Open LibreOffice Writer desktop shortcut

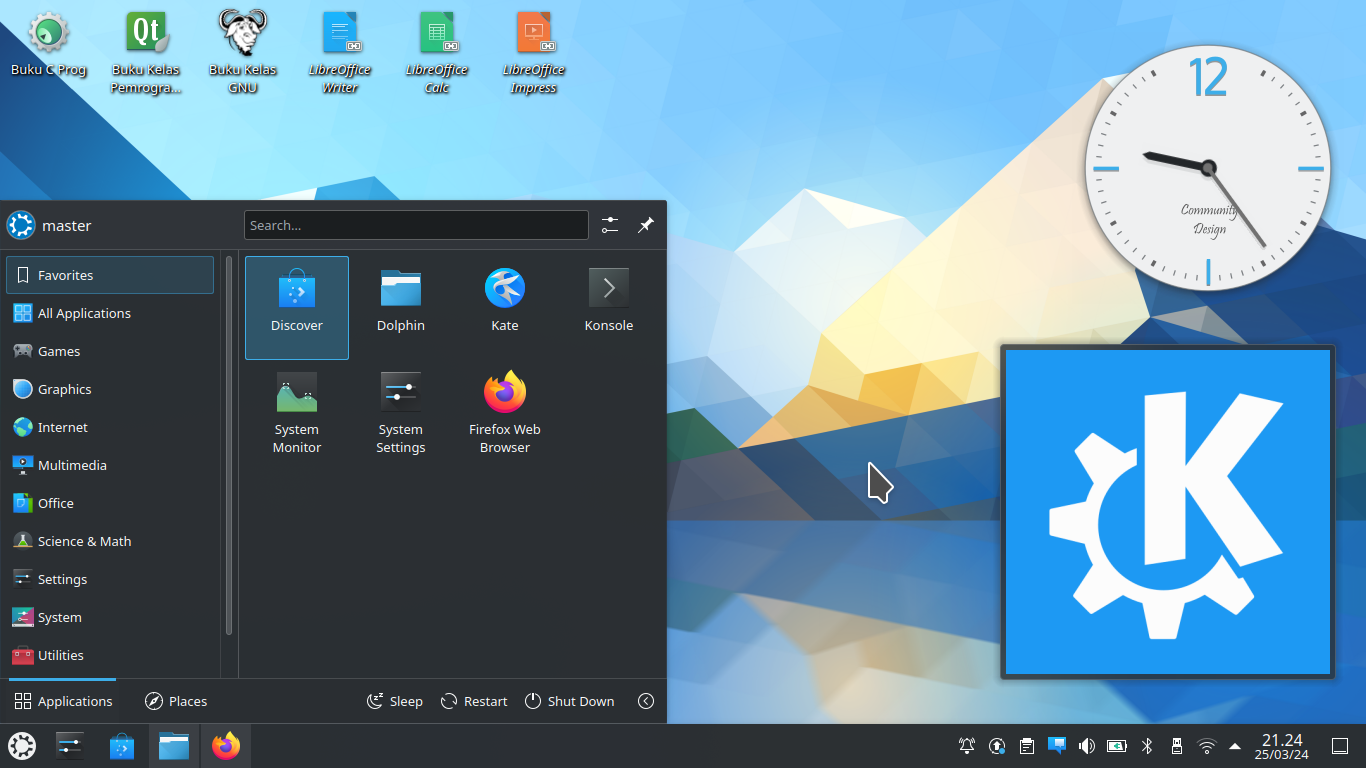340,52
